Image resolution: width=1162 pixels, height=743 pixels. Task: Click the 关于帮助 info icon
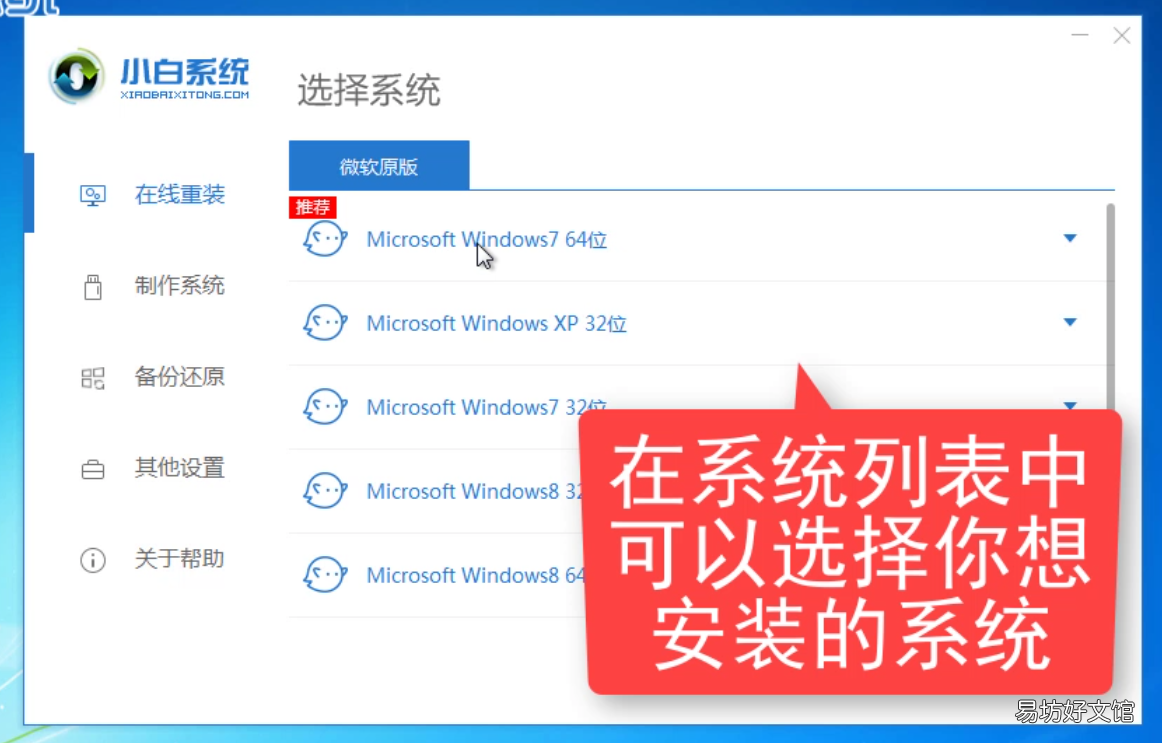(x=93, y=560)
